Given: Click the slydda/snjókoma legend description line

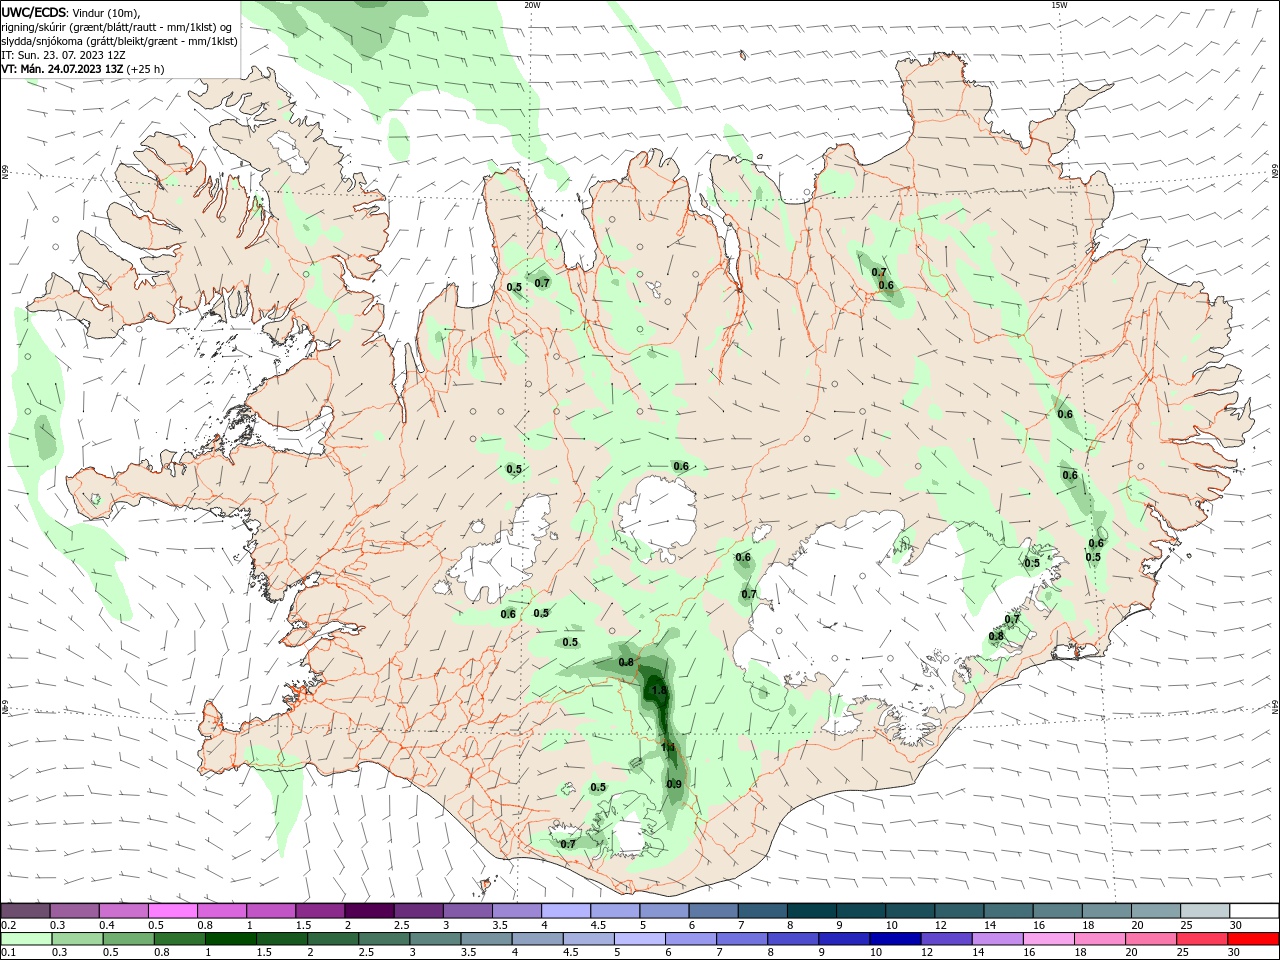Looking at the screenshot, I should point(120,41).
